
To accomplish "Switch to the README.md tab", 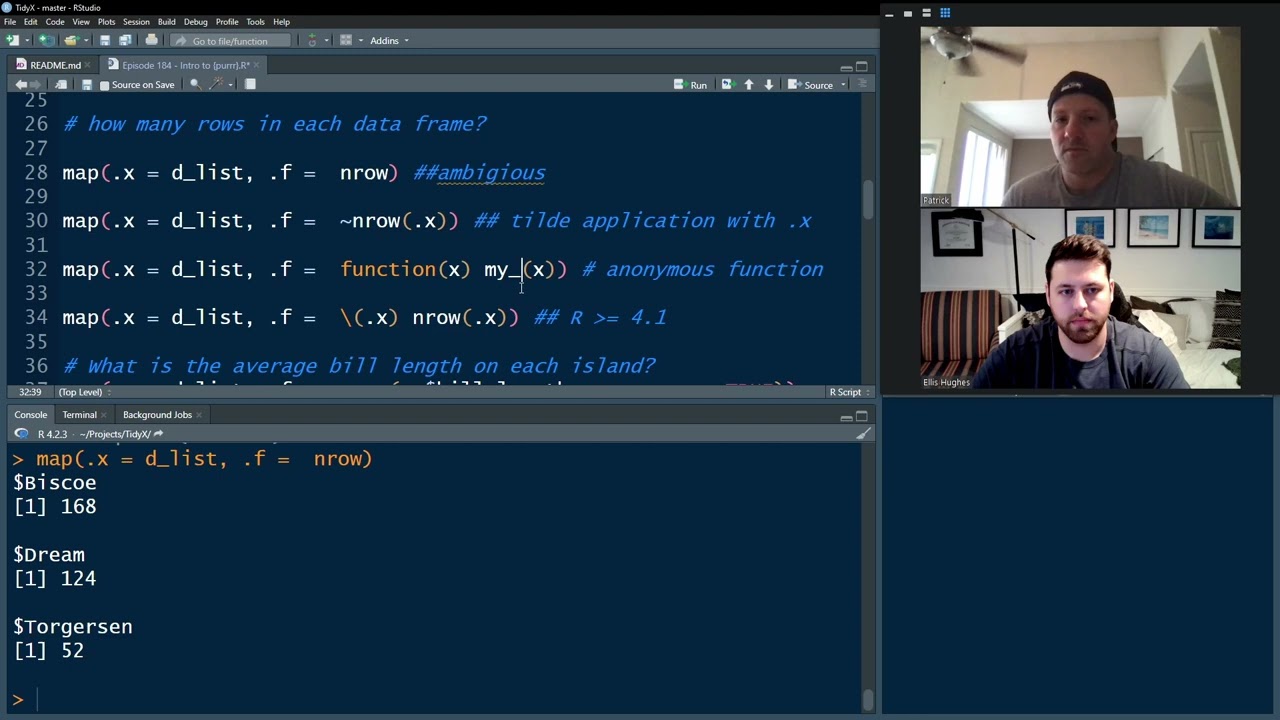I will (x=55, y=65).
